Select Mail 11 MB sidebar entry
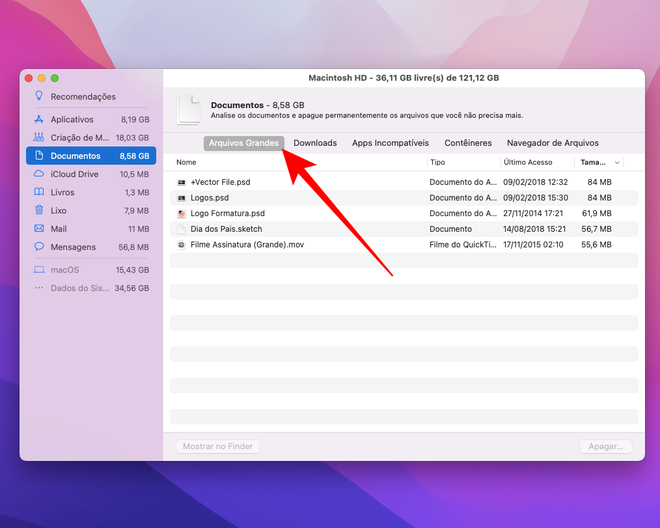Viewport: 660px width, 528px height. point(91,229)
